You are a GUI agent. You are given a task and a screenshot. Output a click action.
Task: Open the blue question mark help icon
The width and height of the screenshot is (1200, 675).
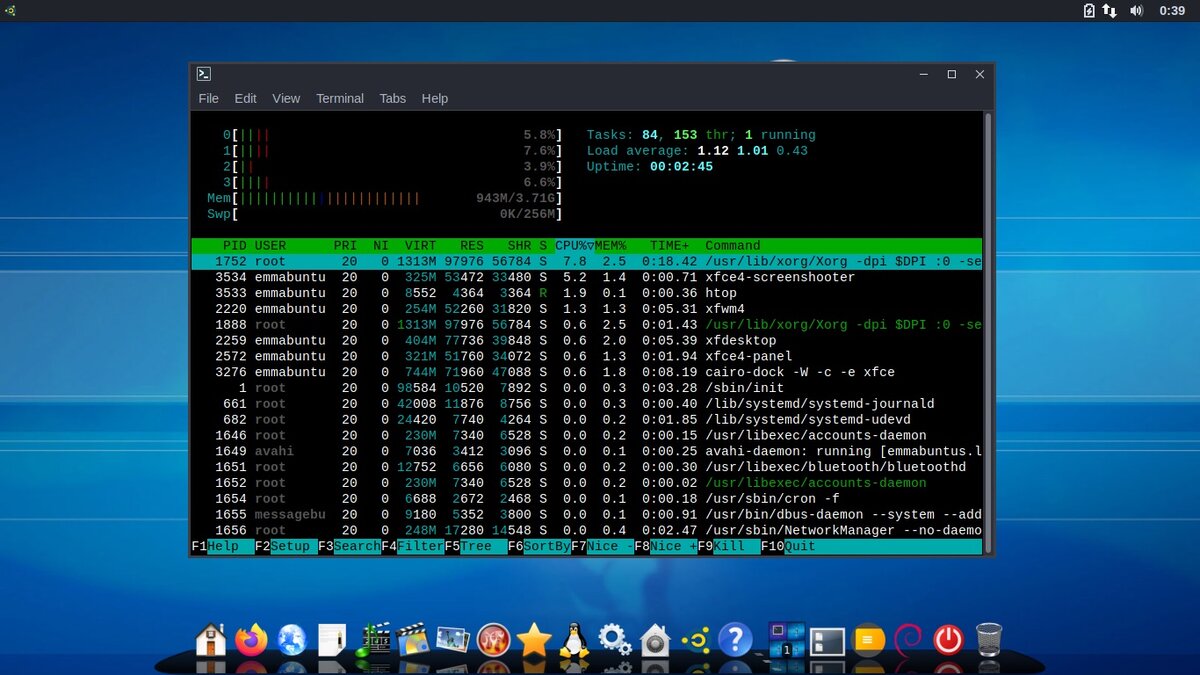pyautogui.click(x=735, y=639)
